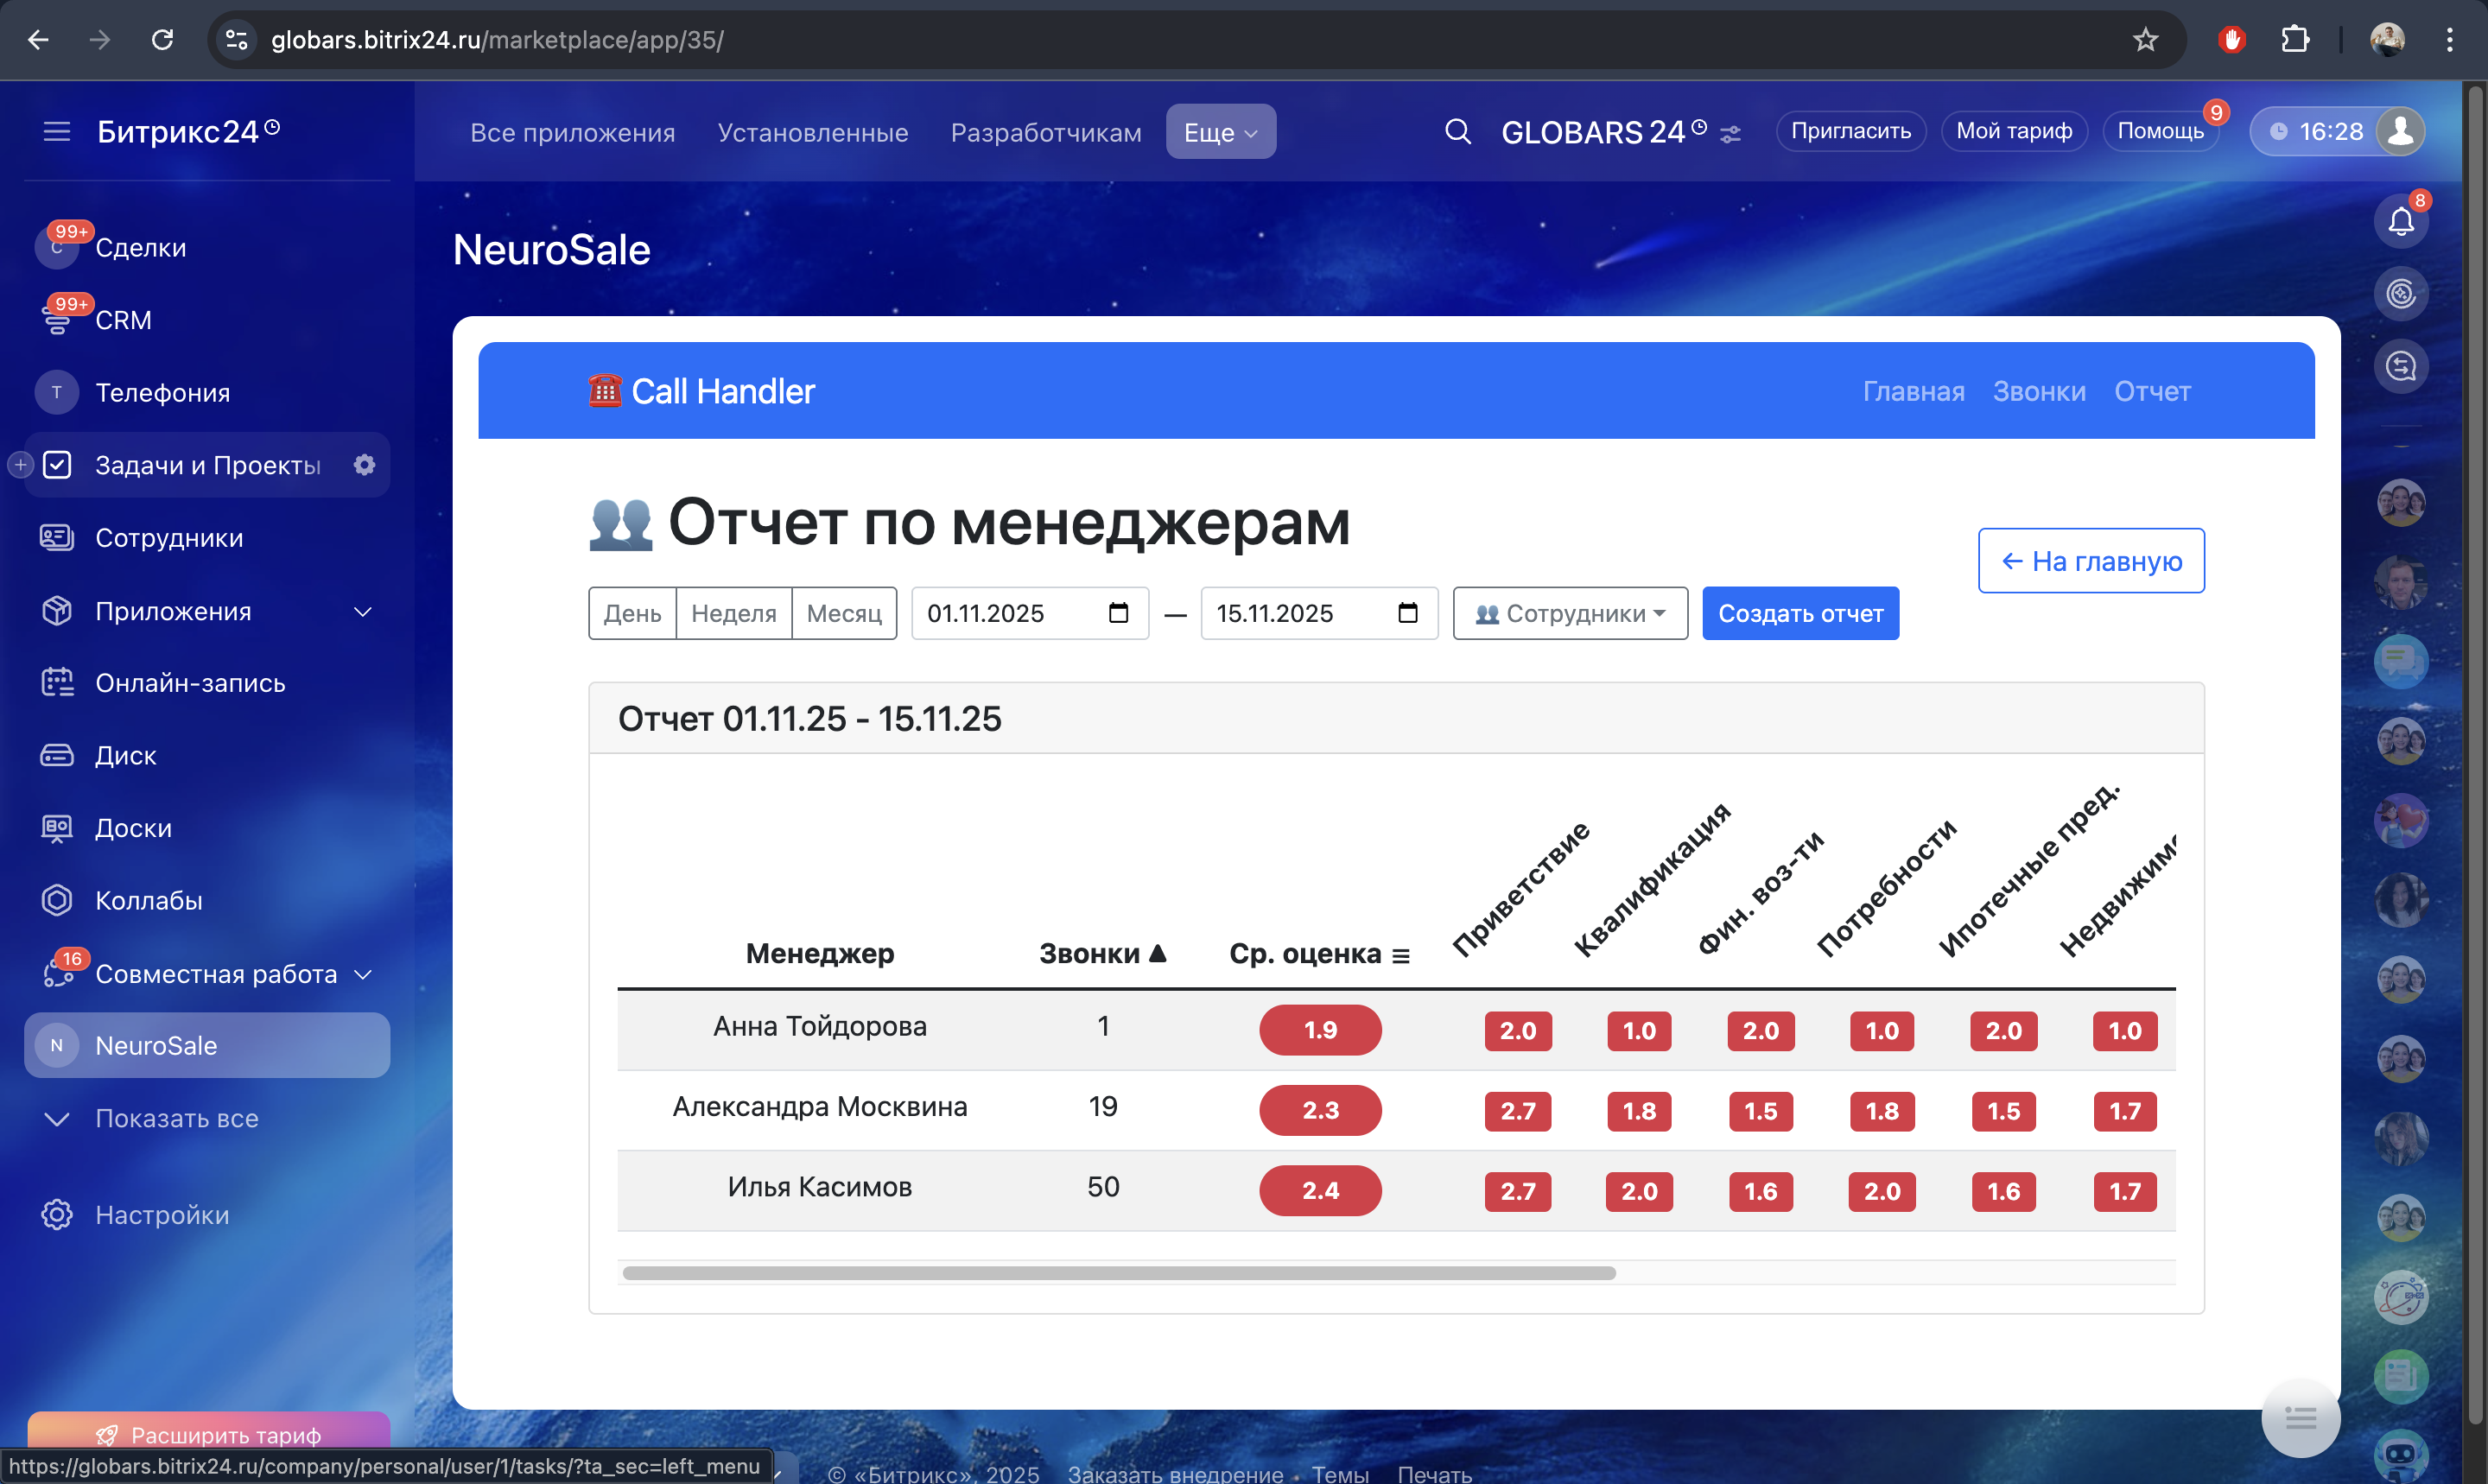Select the Месяц period toggle
The width and height of the screenshot is (2488, 1484).
pyautogui.click(x=843, y=613)
